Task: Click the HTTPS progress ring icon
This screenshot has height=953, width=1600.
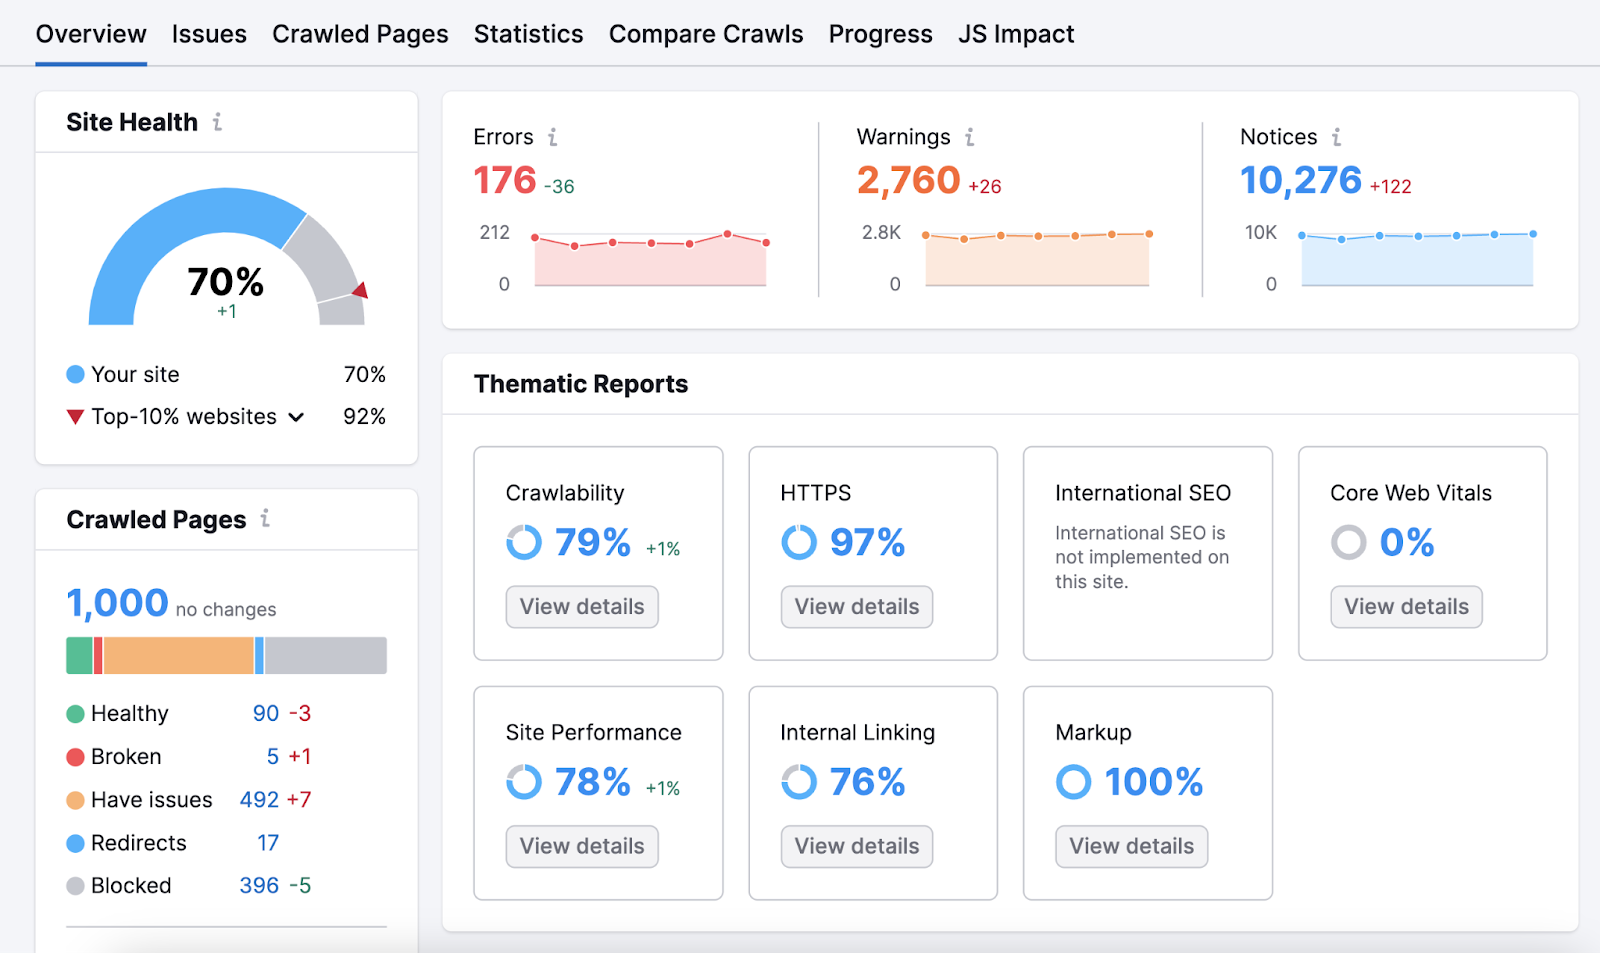Action: (x=798, y=543)
